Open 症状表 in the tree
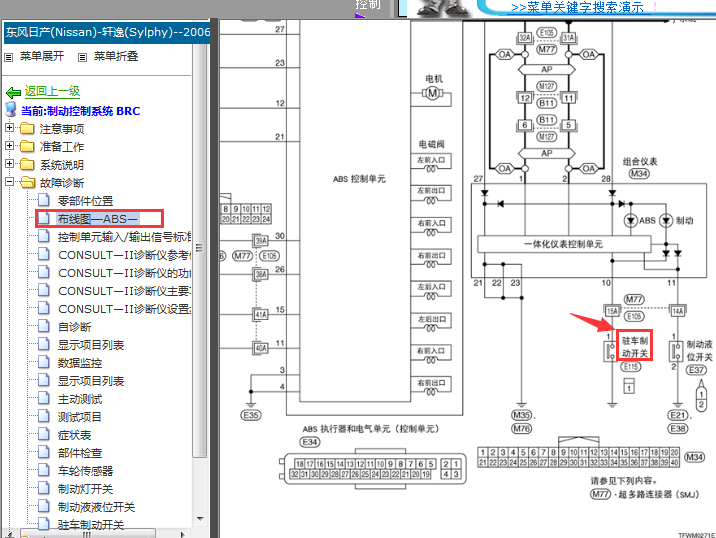The width and height of the screenshot is (716, 538). tap(74, 435)
